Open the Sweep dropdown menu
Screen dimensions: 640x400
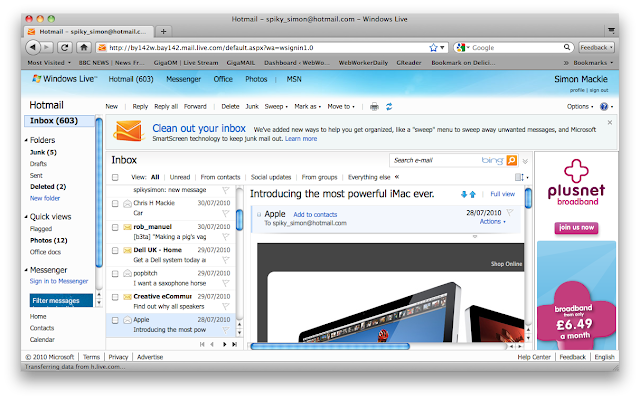tap(276, 107)
